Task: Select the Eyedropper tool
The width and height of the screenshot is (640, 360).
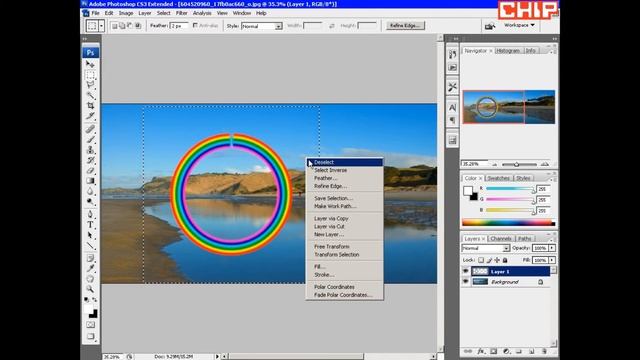Action: 90,269
